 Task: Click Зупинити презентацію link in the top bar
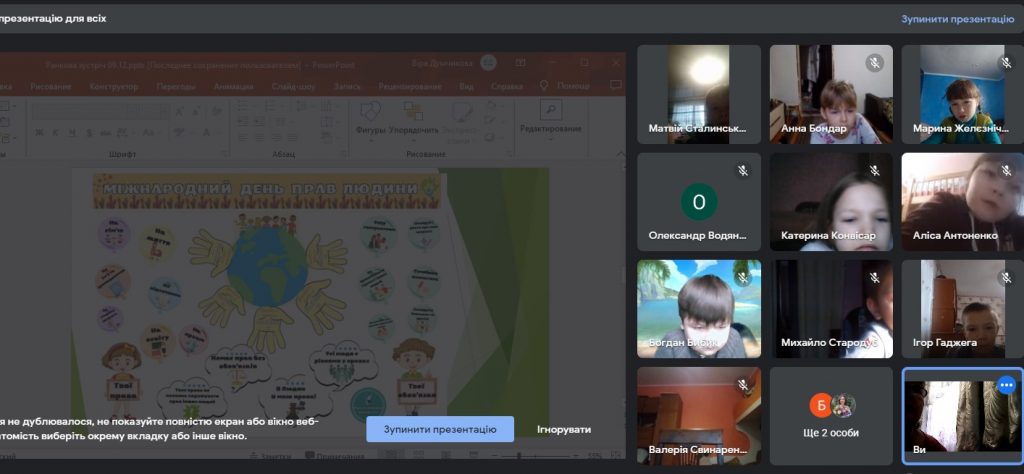pos(957,19)
